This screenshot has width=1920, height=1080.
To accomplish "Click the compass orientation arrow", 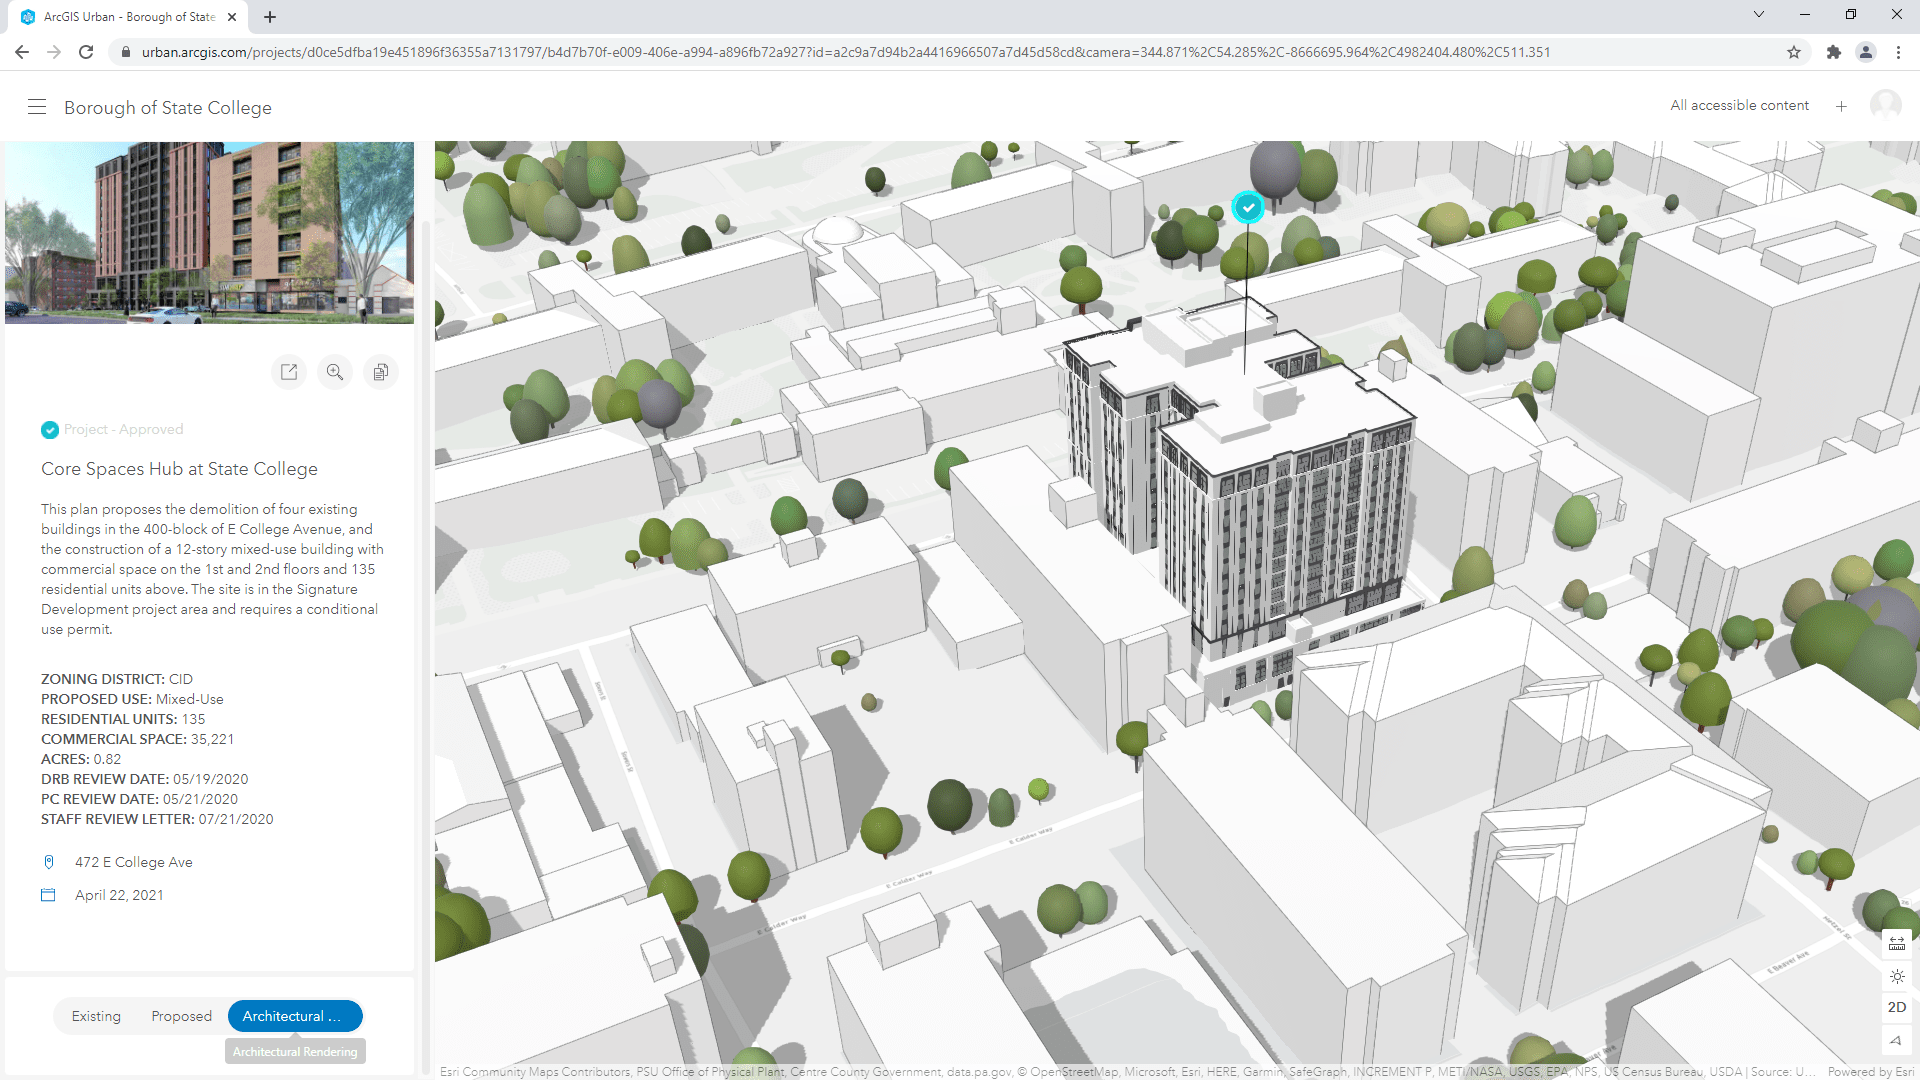I will [x=1897, y=1040].
